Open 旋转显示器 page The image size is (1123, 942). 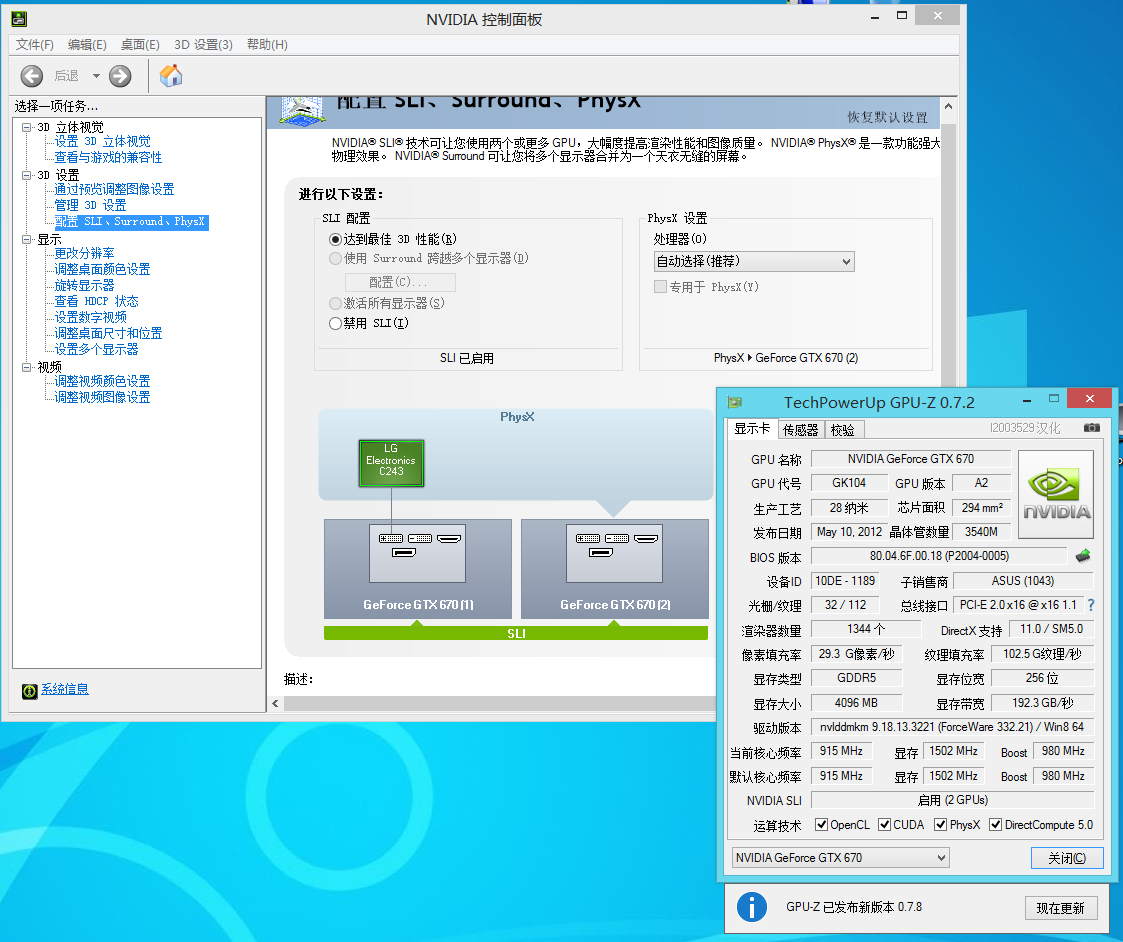[x=85, y=286]
